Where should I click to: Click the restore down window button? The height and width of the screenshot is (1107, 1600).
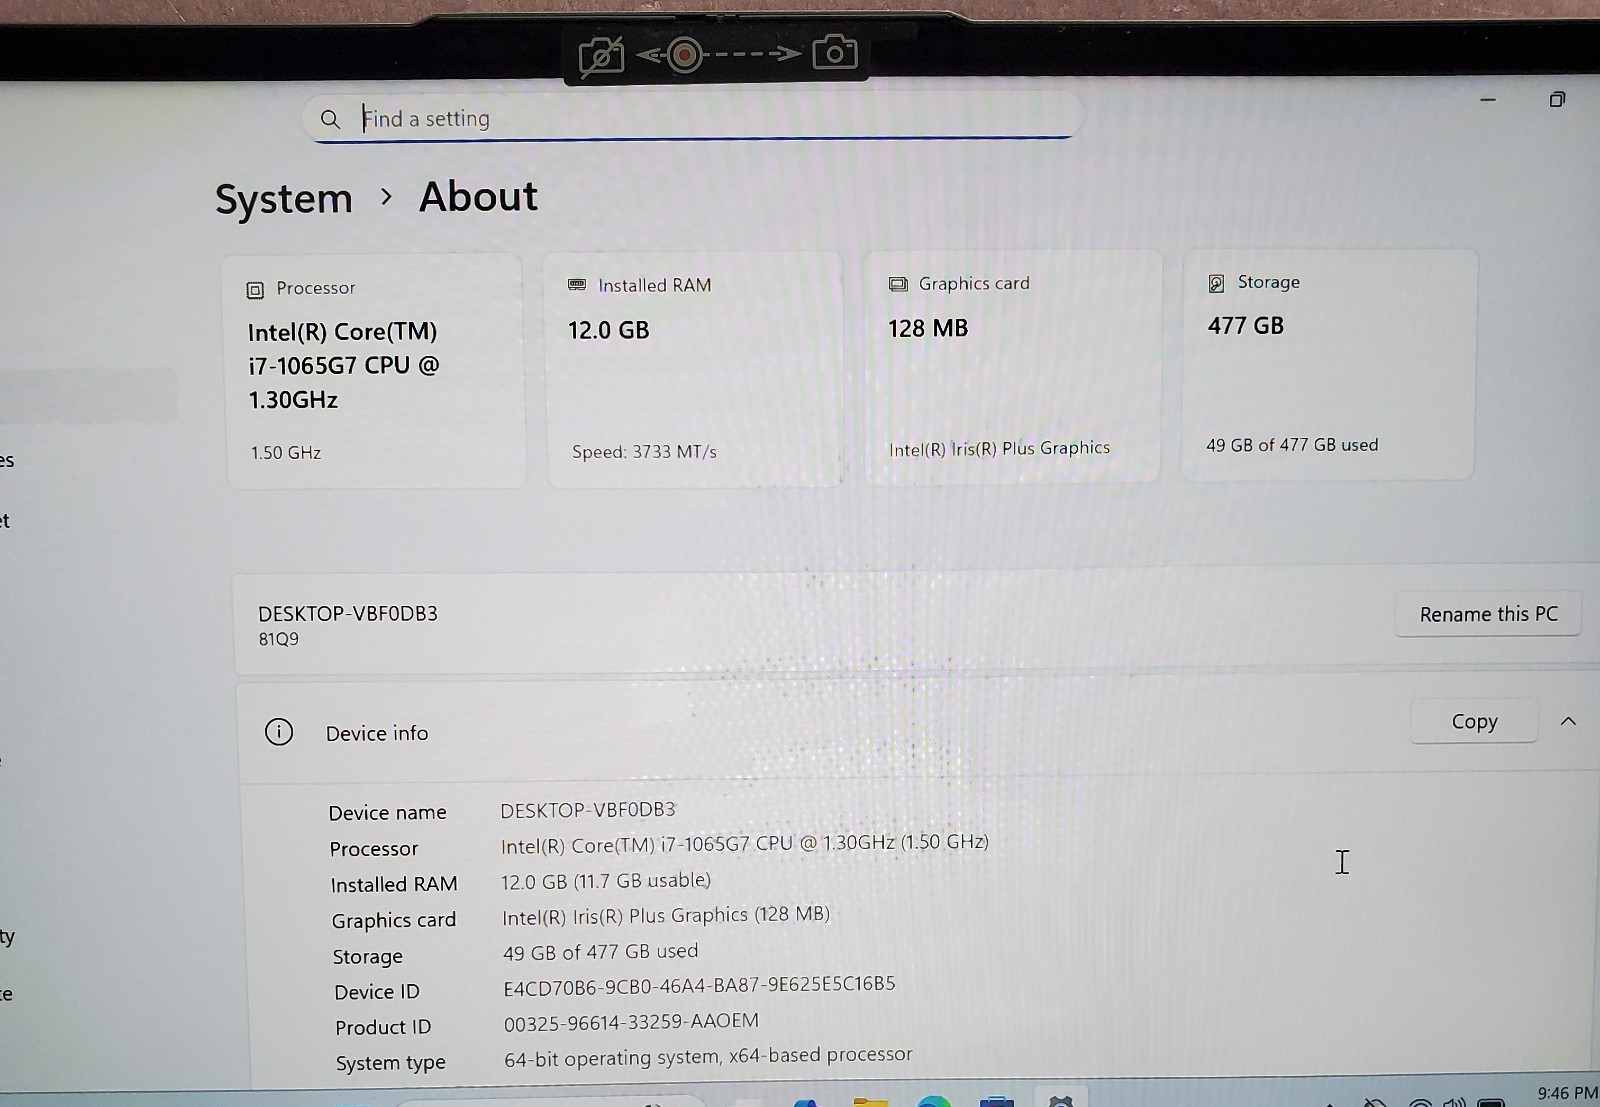(x=1557, y=99)
